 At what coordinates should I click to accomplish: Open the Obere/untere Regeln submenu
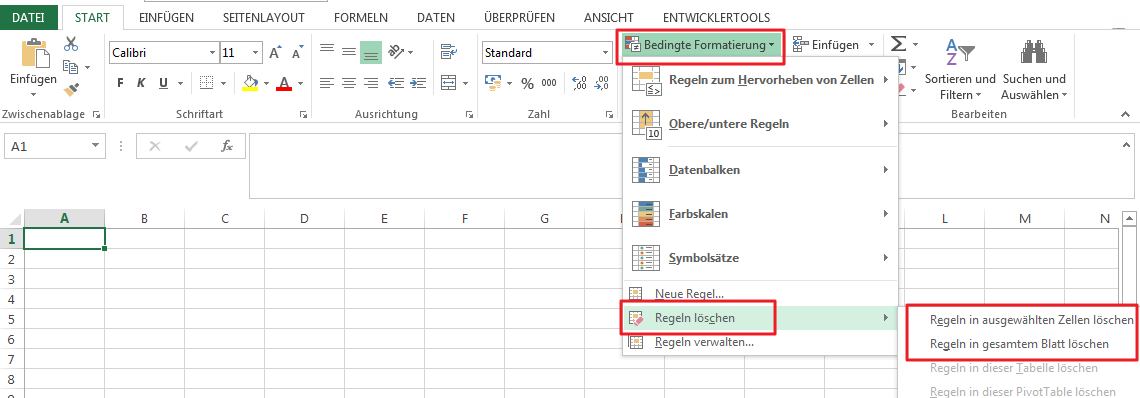[x=760, y=124]
